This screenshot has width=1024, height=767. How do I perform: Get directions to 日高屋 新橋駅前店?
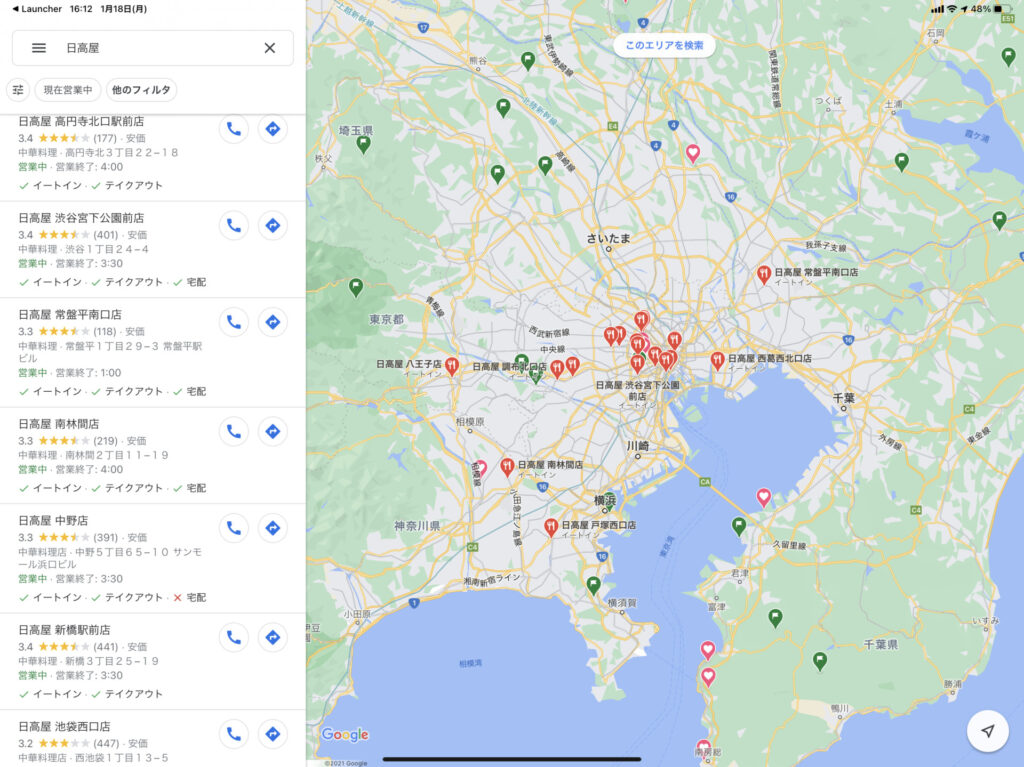(273, 637)
